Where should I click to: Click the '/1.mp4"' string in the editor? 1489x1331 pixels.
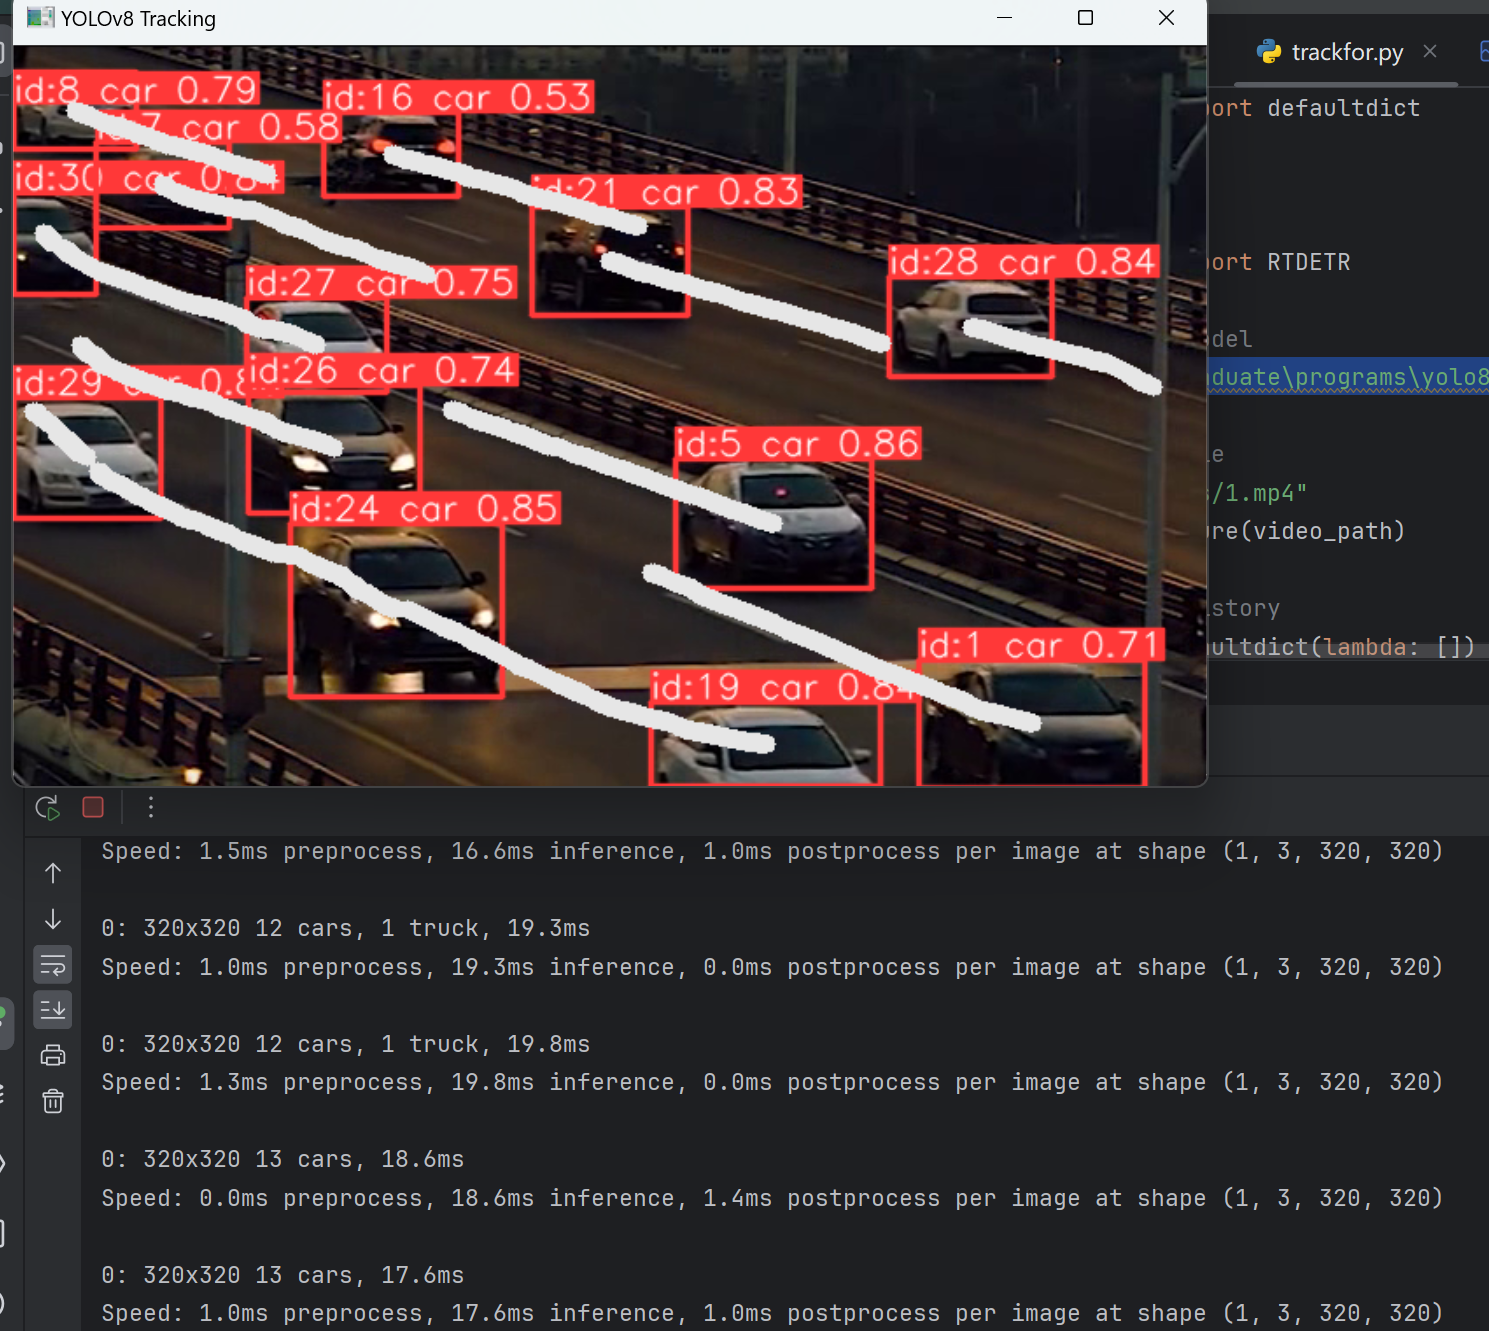pyautogui.click(x=1260, y=493)
